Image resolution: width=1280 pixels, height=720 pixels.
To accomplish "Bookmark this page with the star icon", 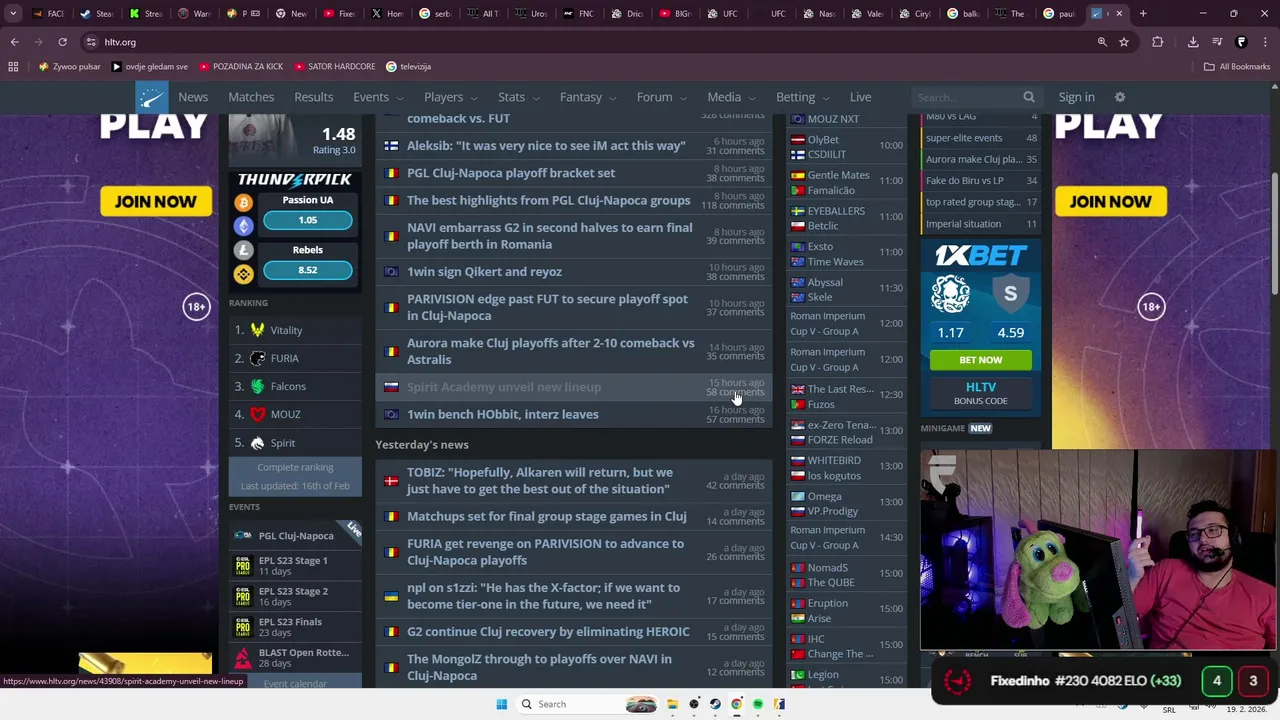I will click(x=1124, y=42).
